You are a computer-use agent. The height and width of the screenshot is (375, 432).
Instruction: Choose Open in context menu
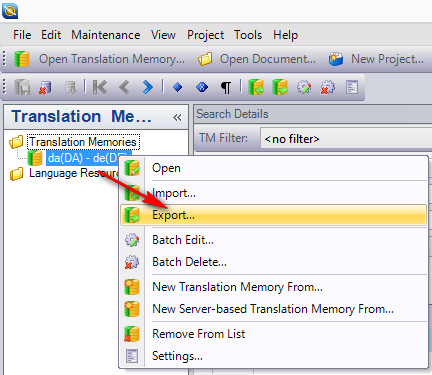click(273, 168)
